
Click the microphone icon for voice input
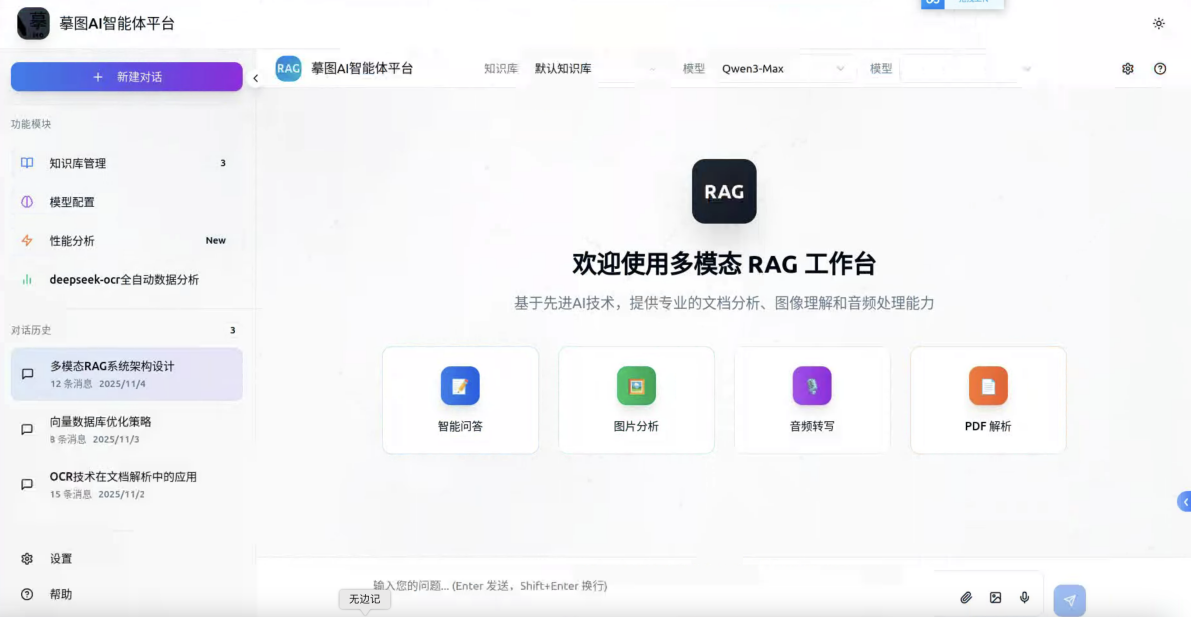coord(1023,597)
